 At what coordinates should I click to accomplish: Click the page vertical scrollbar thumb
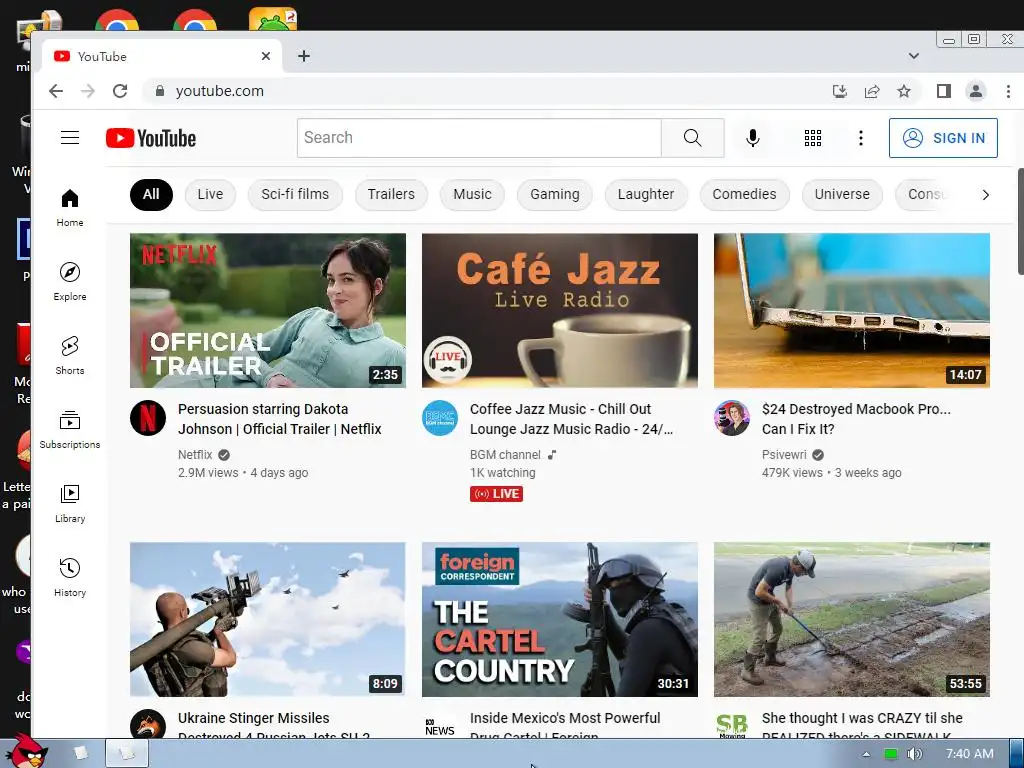pyautogui.click(x=1020, y=221)
